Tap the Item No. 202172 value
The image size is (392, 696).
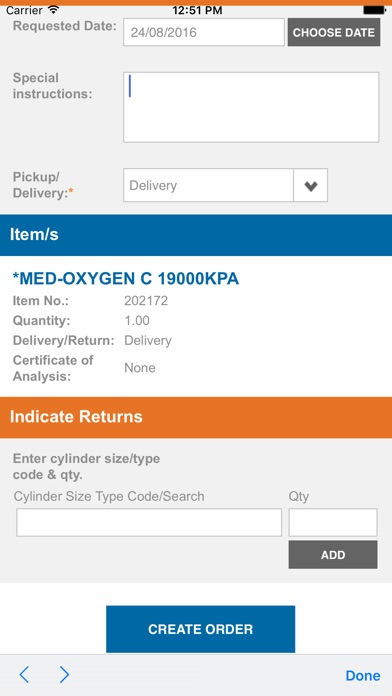click(146, 301)
